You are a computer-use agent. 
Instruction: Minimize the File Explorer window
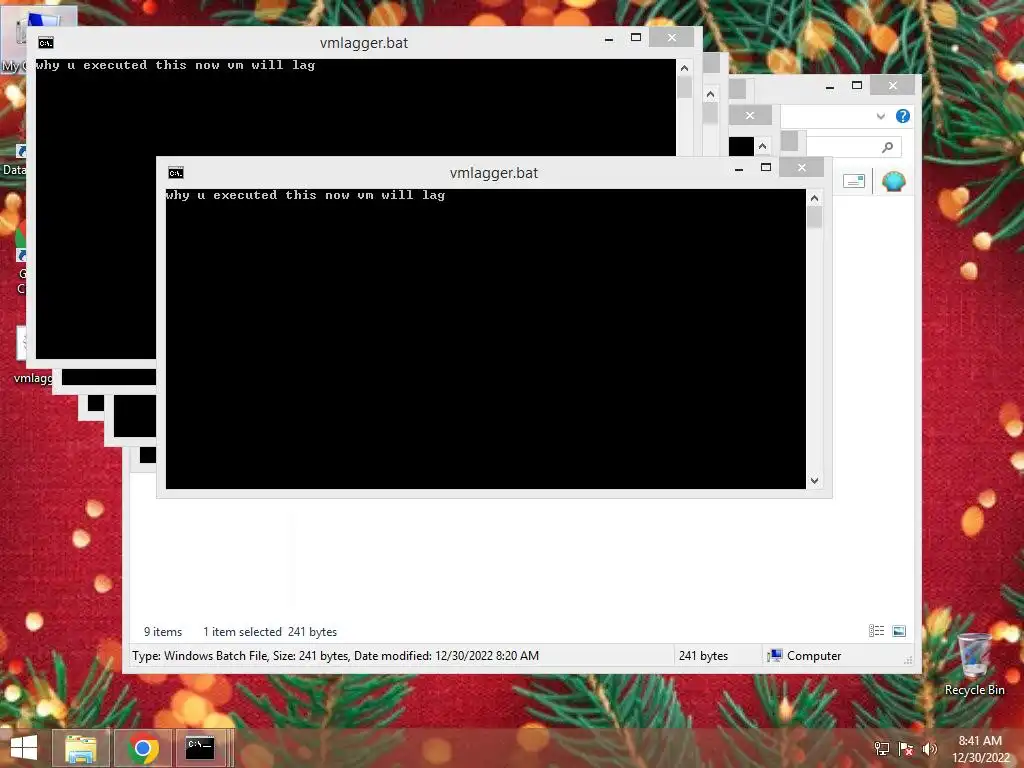tap(829, 86)
